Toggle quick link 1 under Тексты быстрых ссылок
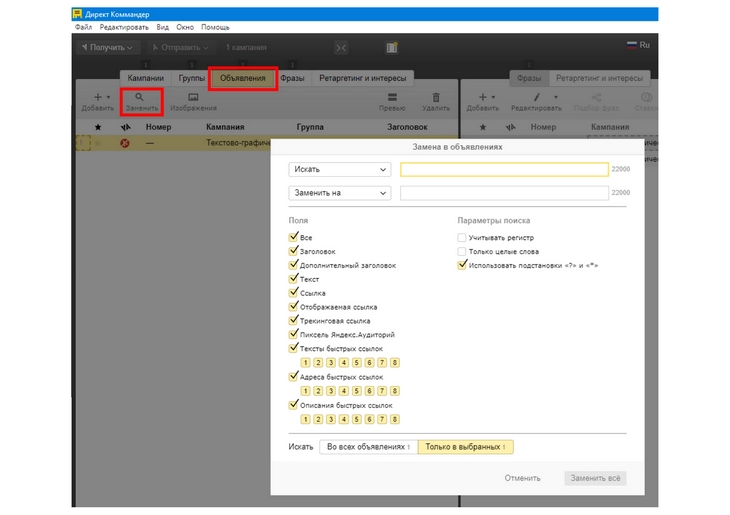730x515 pixels. (305, 362)
